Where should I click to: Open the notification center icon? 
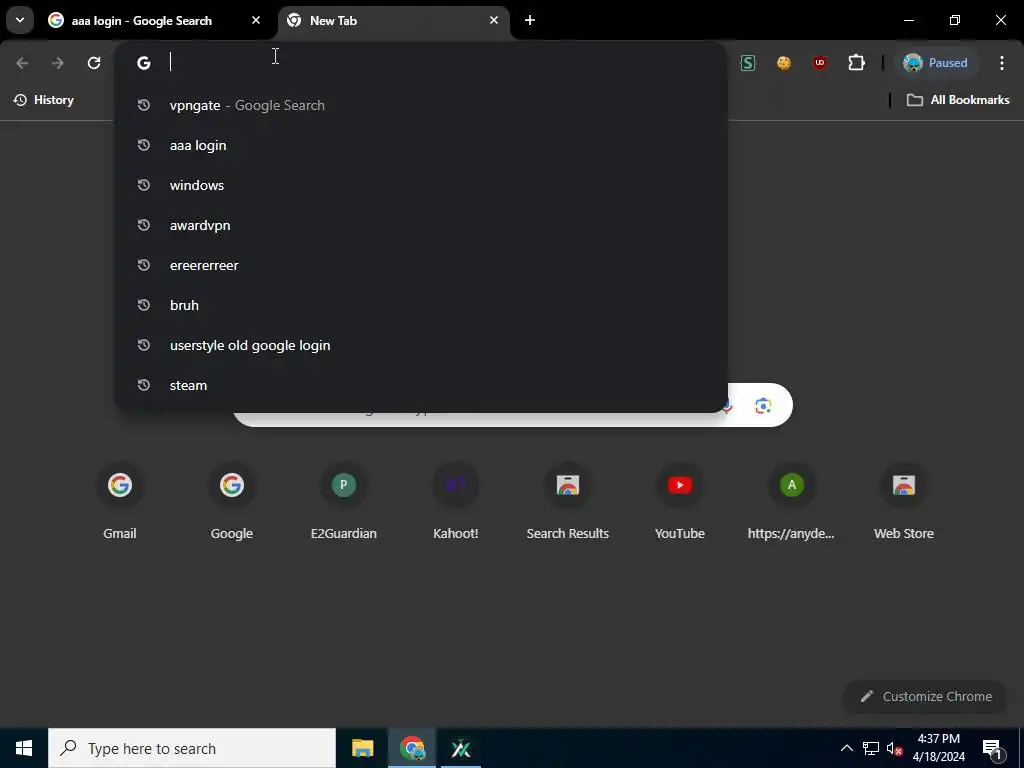tap(991, 748)
